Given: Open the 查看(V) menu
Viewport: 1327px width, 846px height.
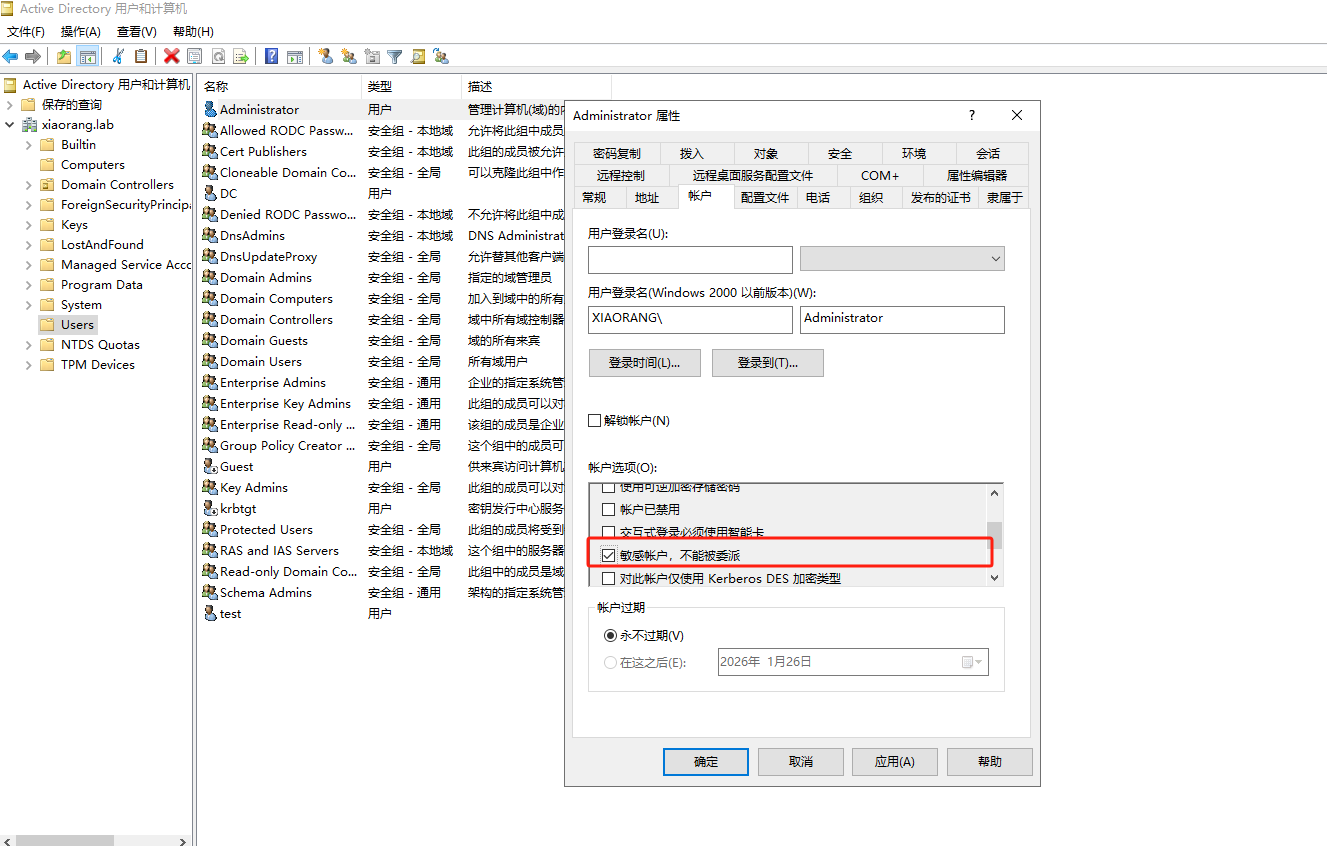Looking at the screenshot, I should [x=137, y=32].
